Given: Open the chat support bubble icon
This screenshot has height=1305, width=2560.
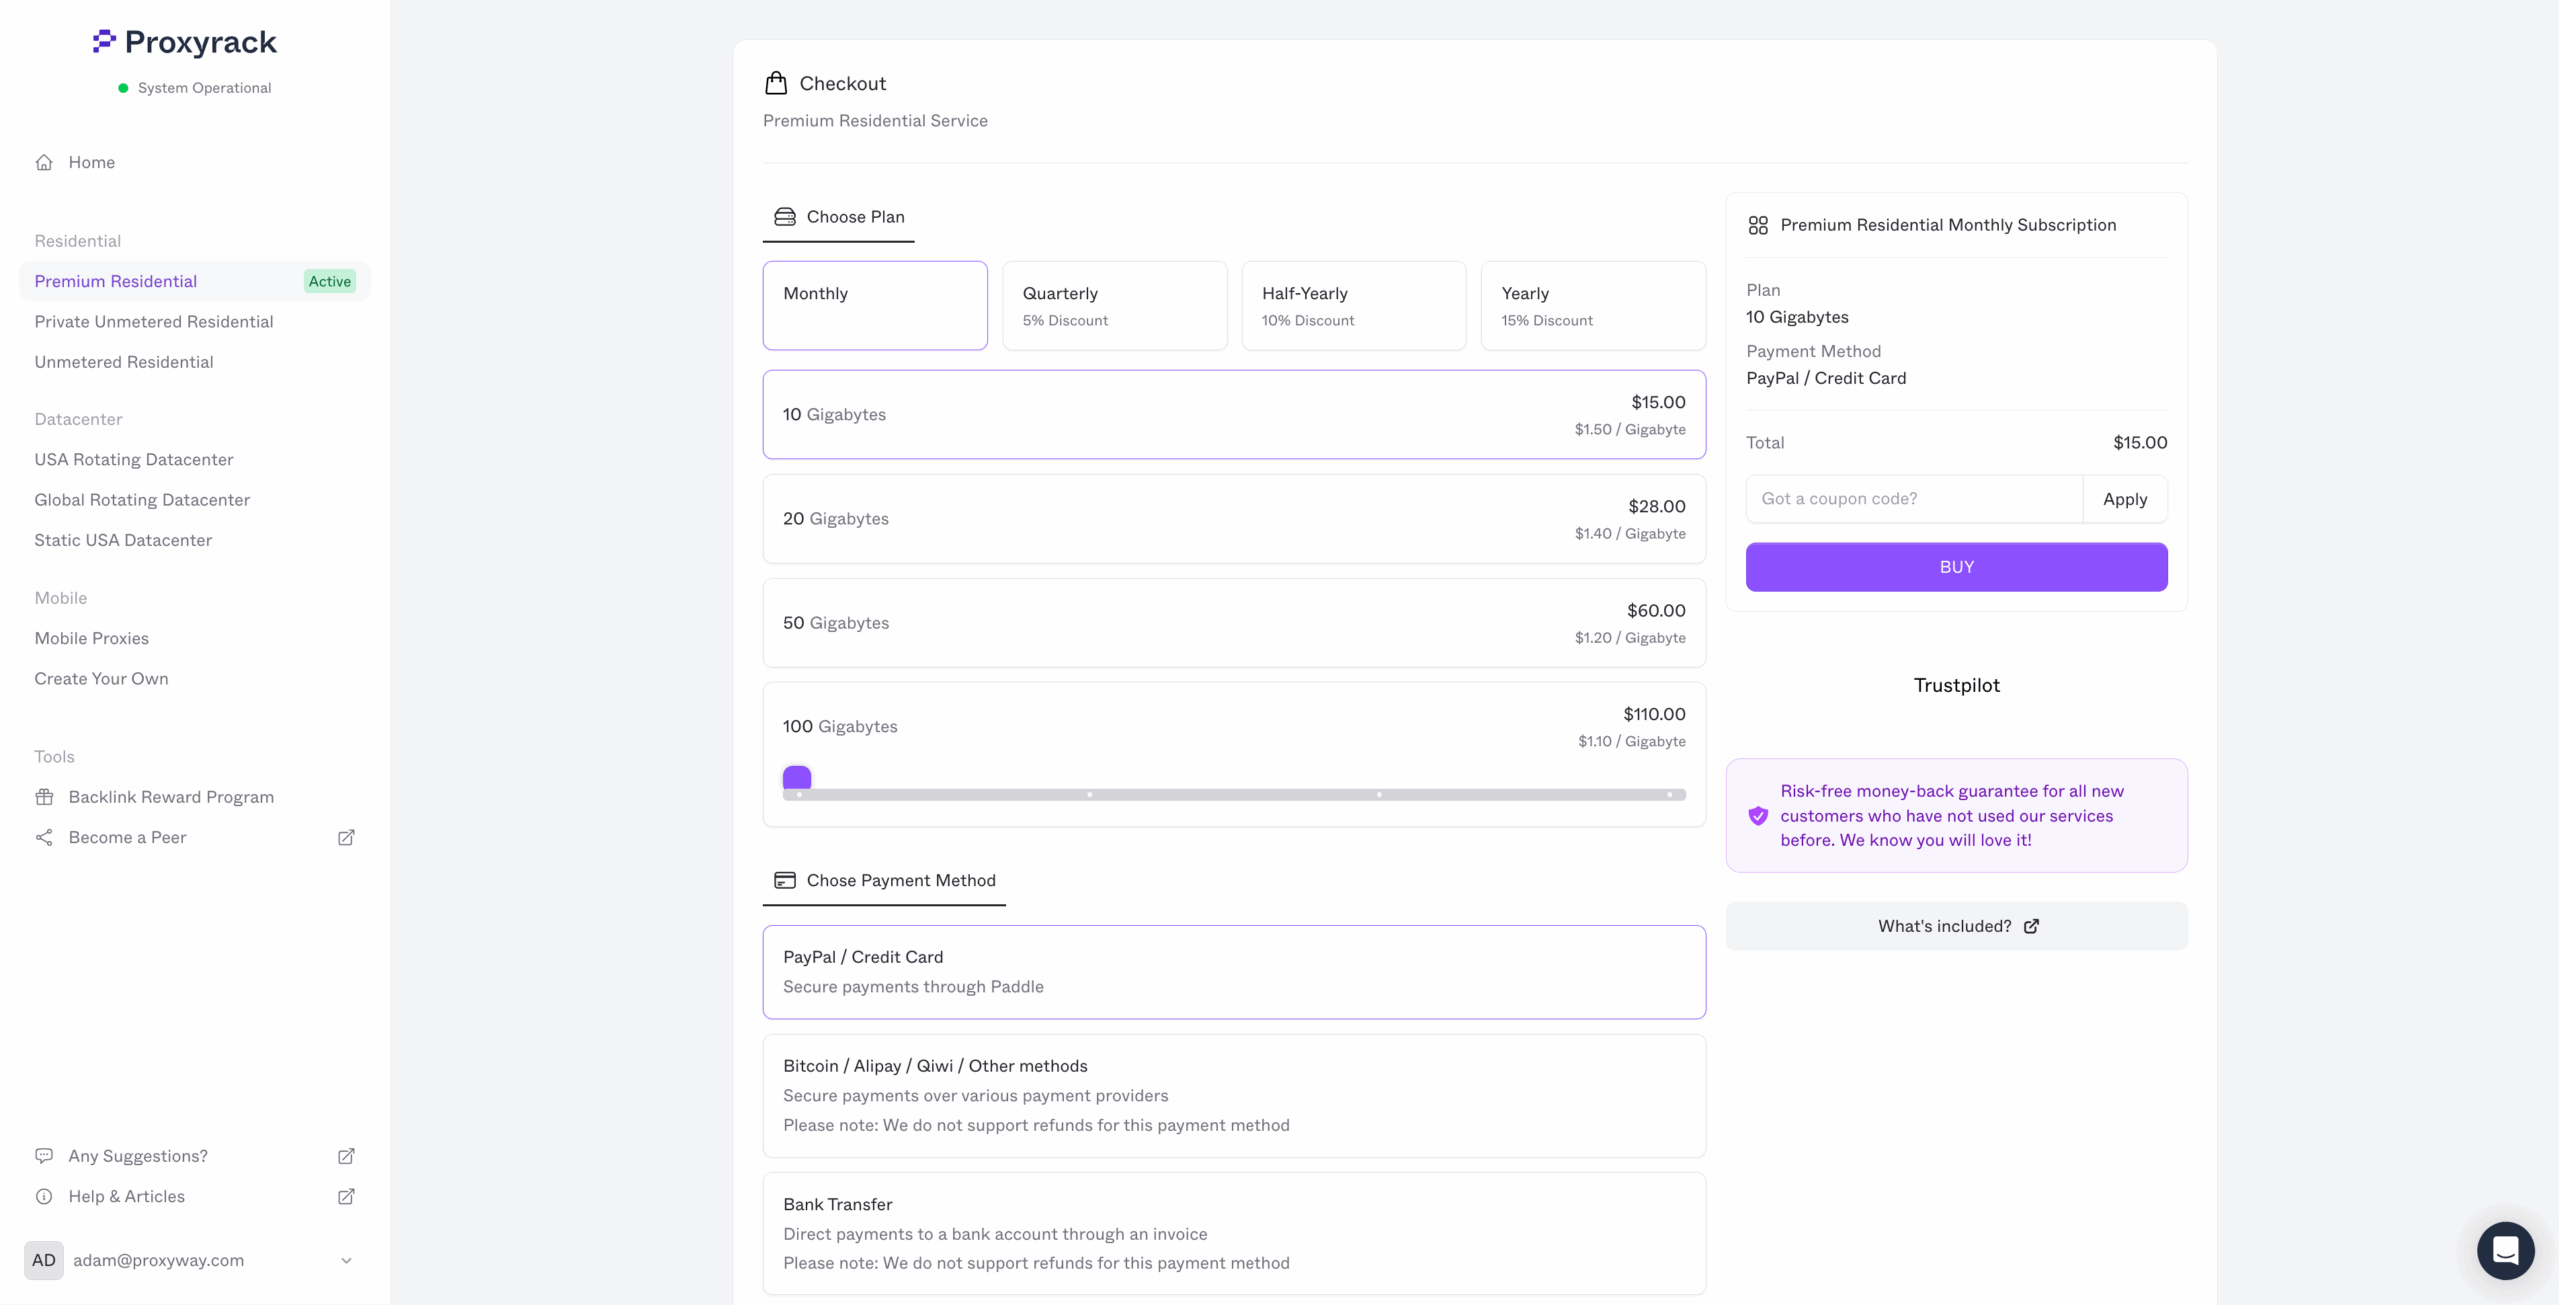Looking at the screenshot, I should (x=2505, y=1250).
